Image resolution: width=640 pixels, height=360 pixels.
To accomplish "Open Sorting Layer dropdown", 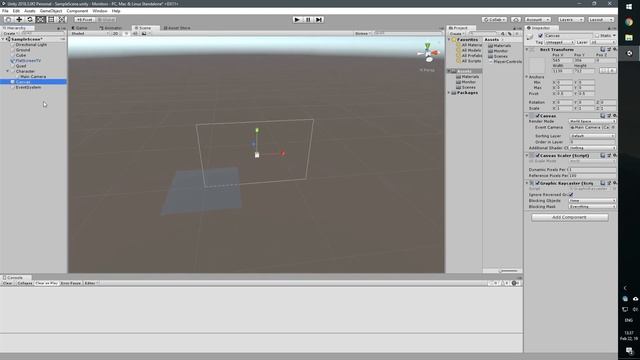I will (x=592, y=136).
